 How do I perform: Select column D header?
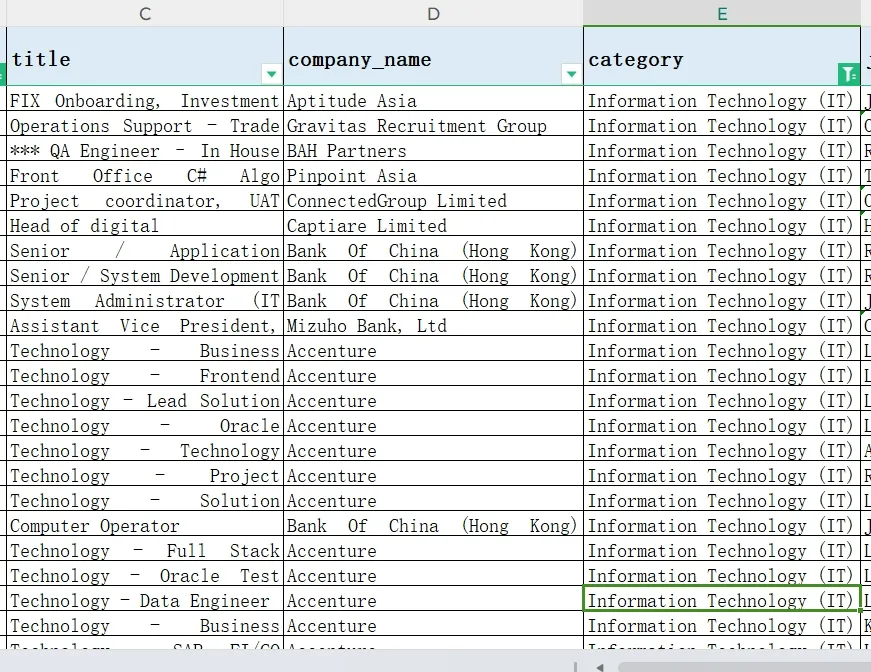pyautogui.click(x=433, y=13)
